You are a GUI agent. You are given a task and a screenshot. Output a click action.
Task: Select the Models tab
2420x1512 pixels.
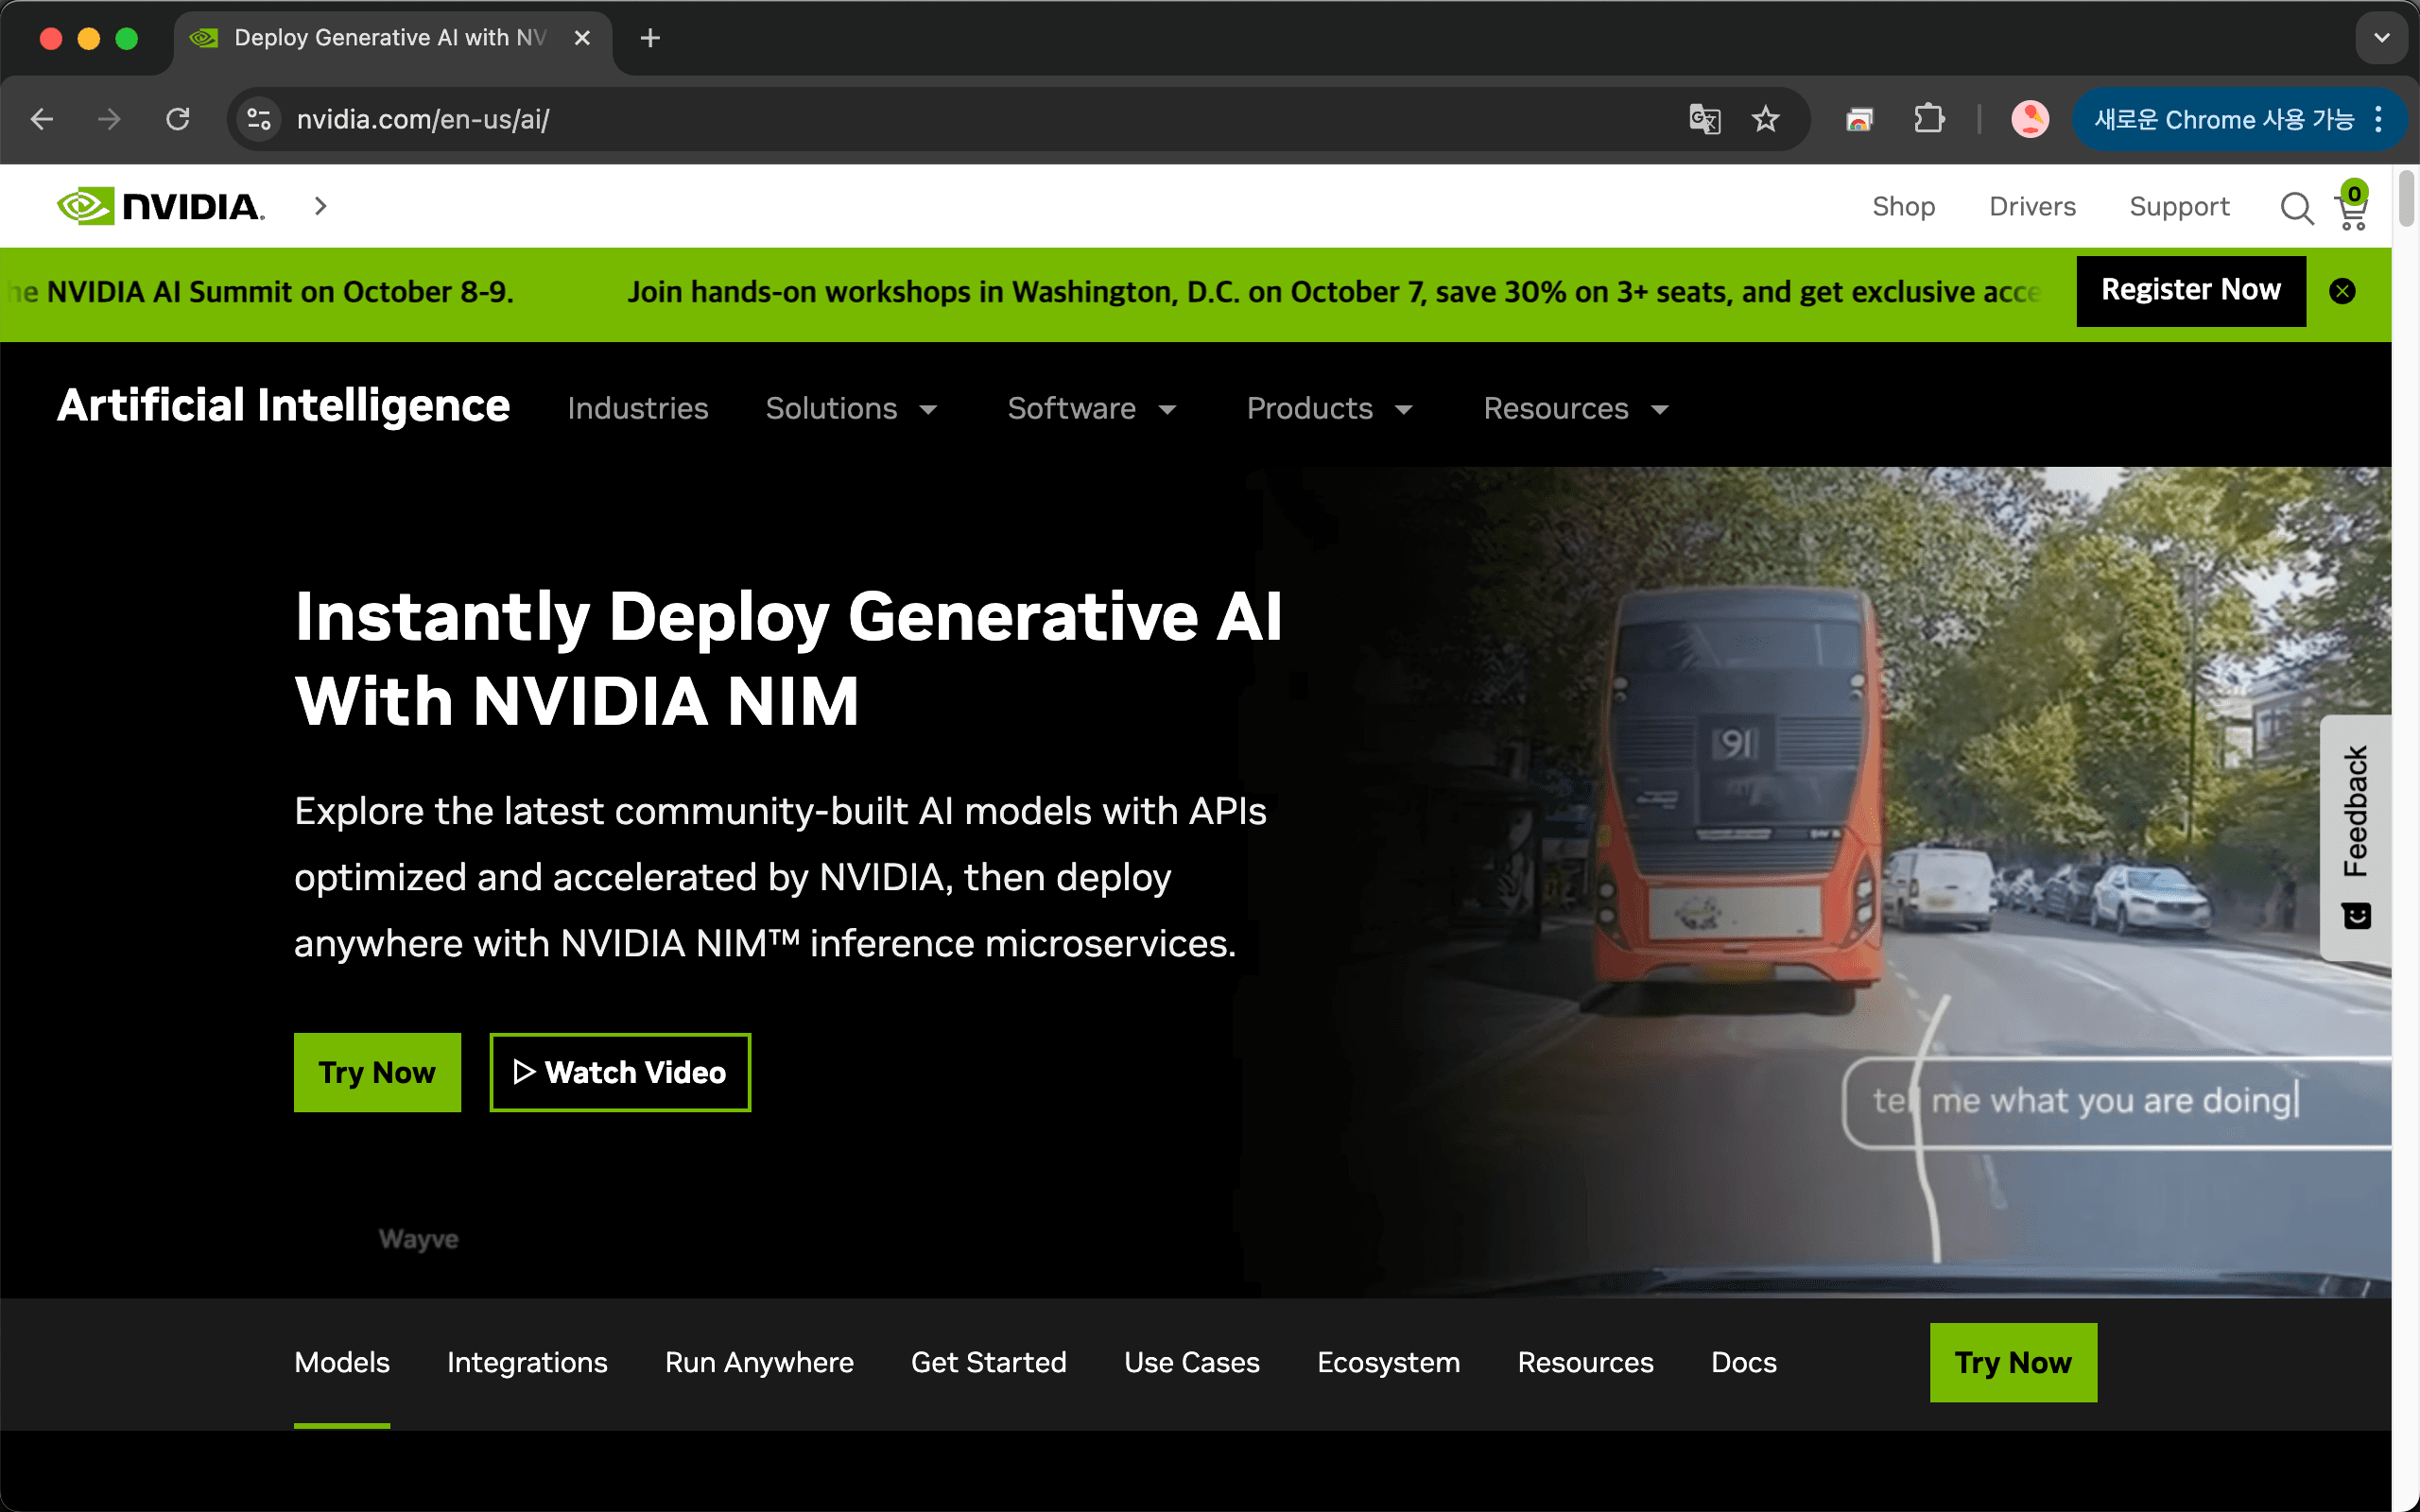(x=341, y=1362)
